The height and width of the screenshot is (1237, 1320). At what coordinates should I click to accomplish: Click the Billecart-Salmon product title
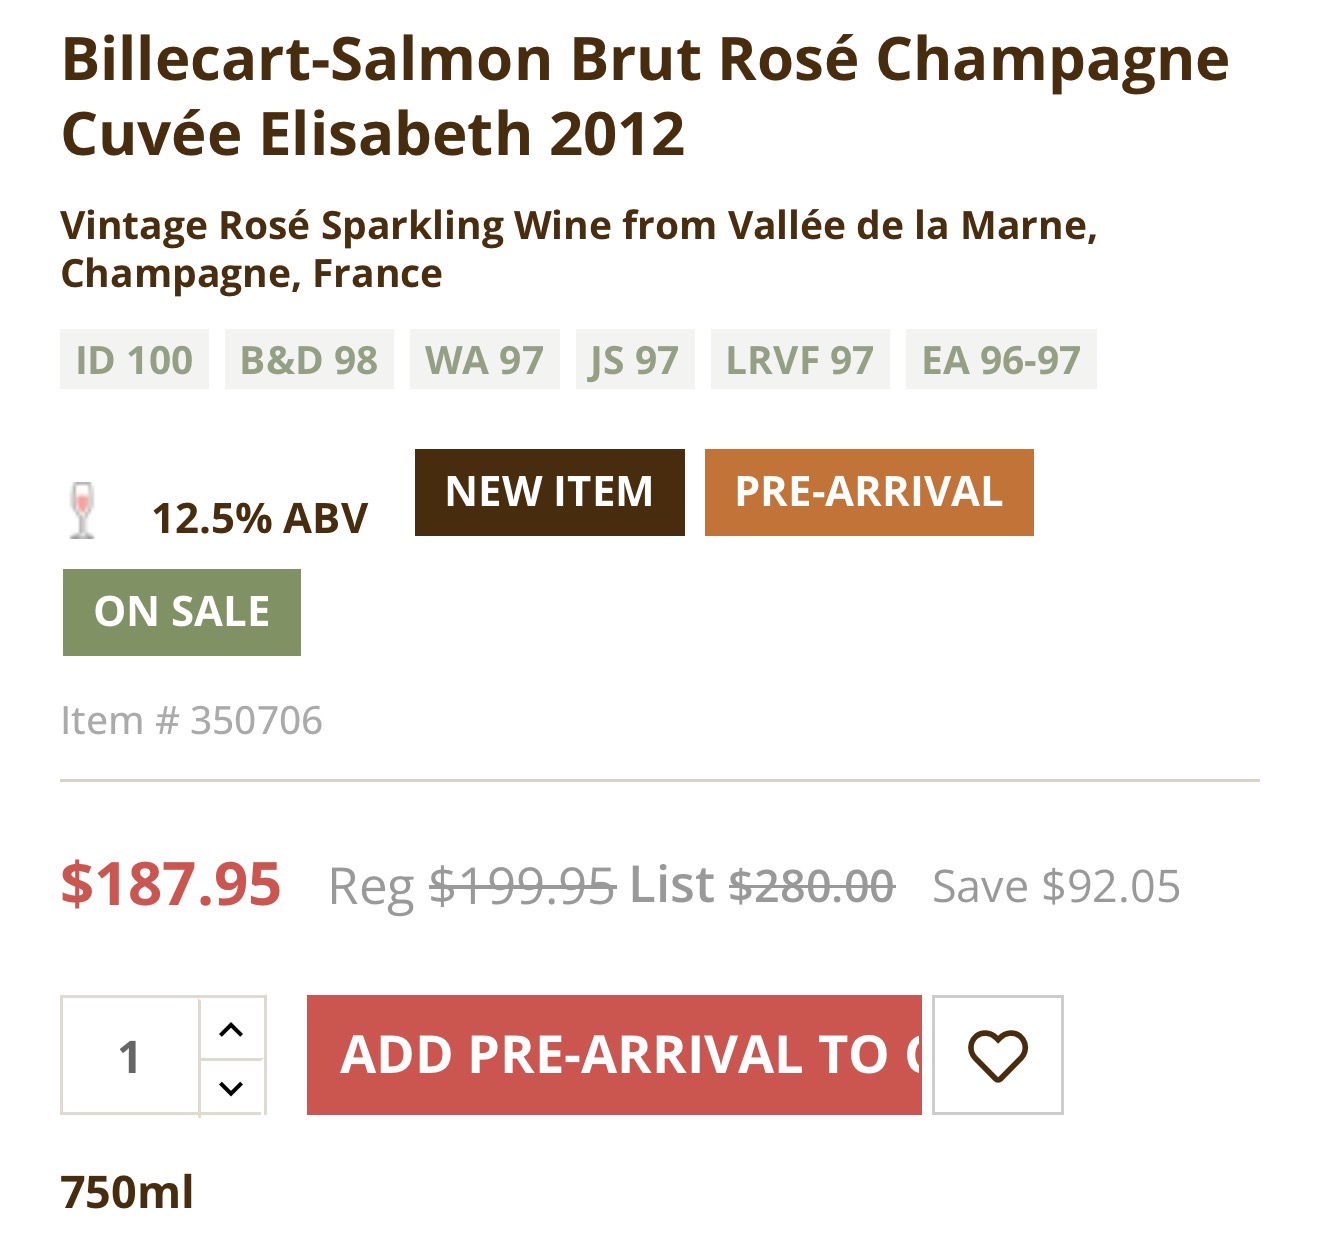tap(645, 96)
